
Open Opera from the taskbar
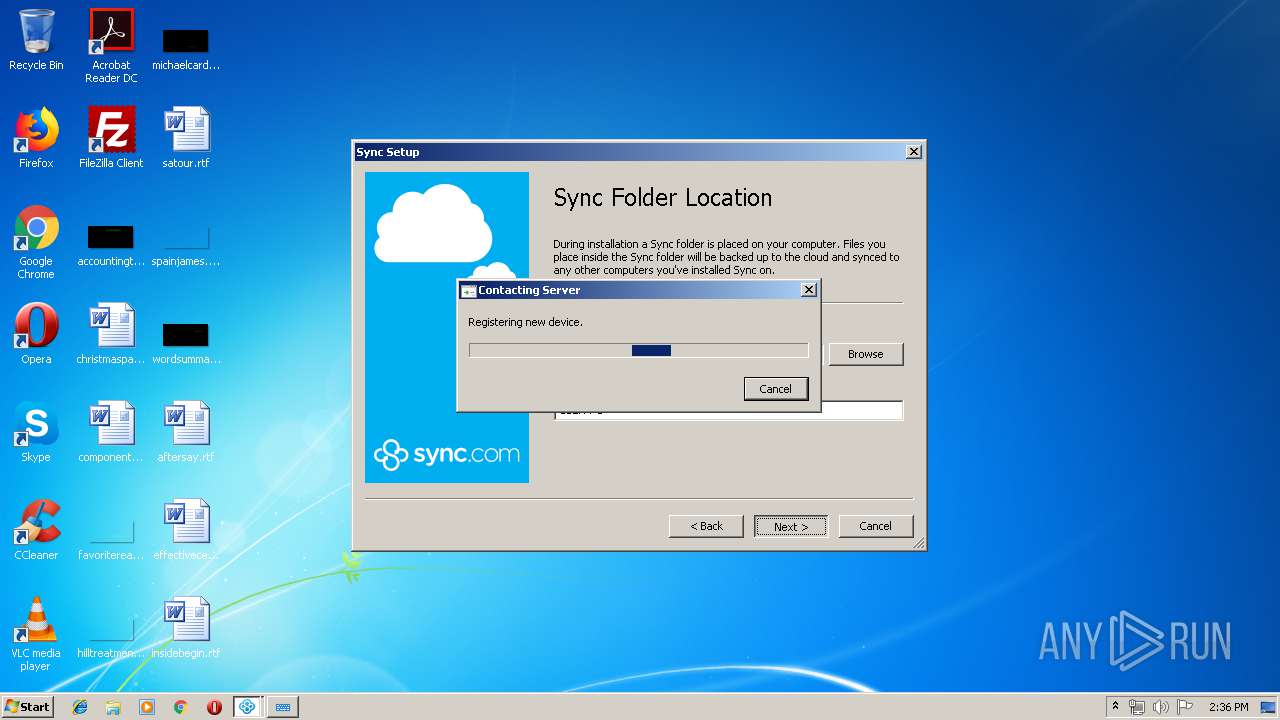(214, 707)
